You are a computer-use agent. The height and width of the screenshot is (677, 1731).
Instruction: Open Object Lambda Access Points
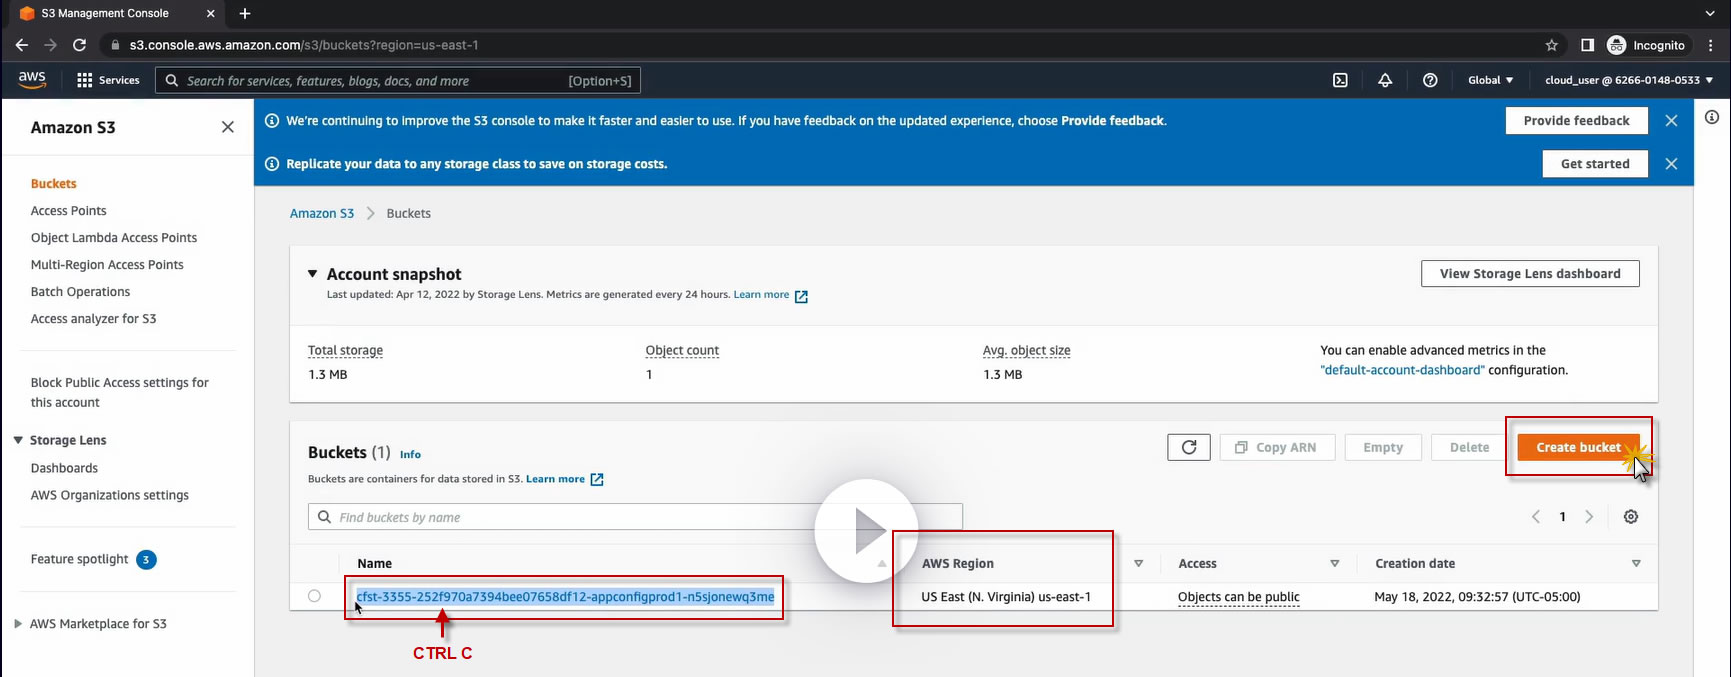pyautogui.click(x=114, y=238)
